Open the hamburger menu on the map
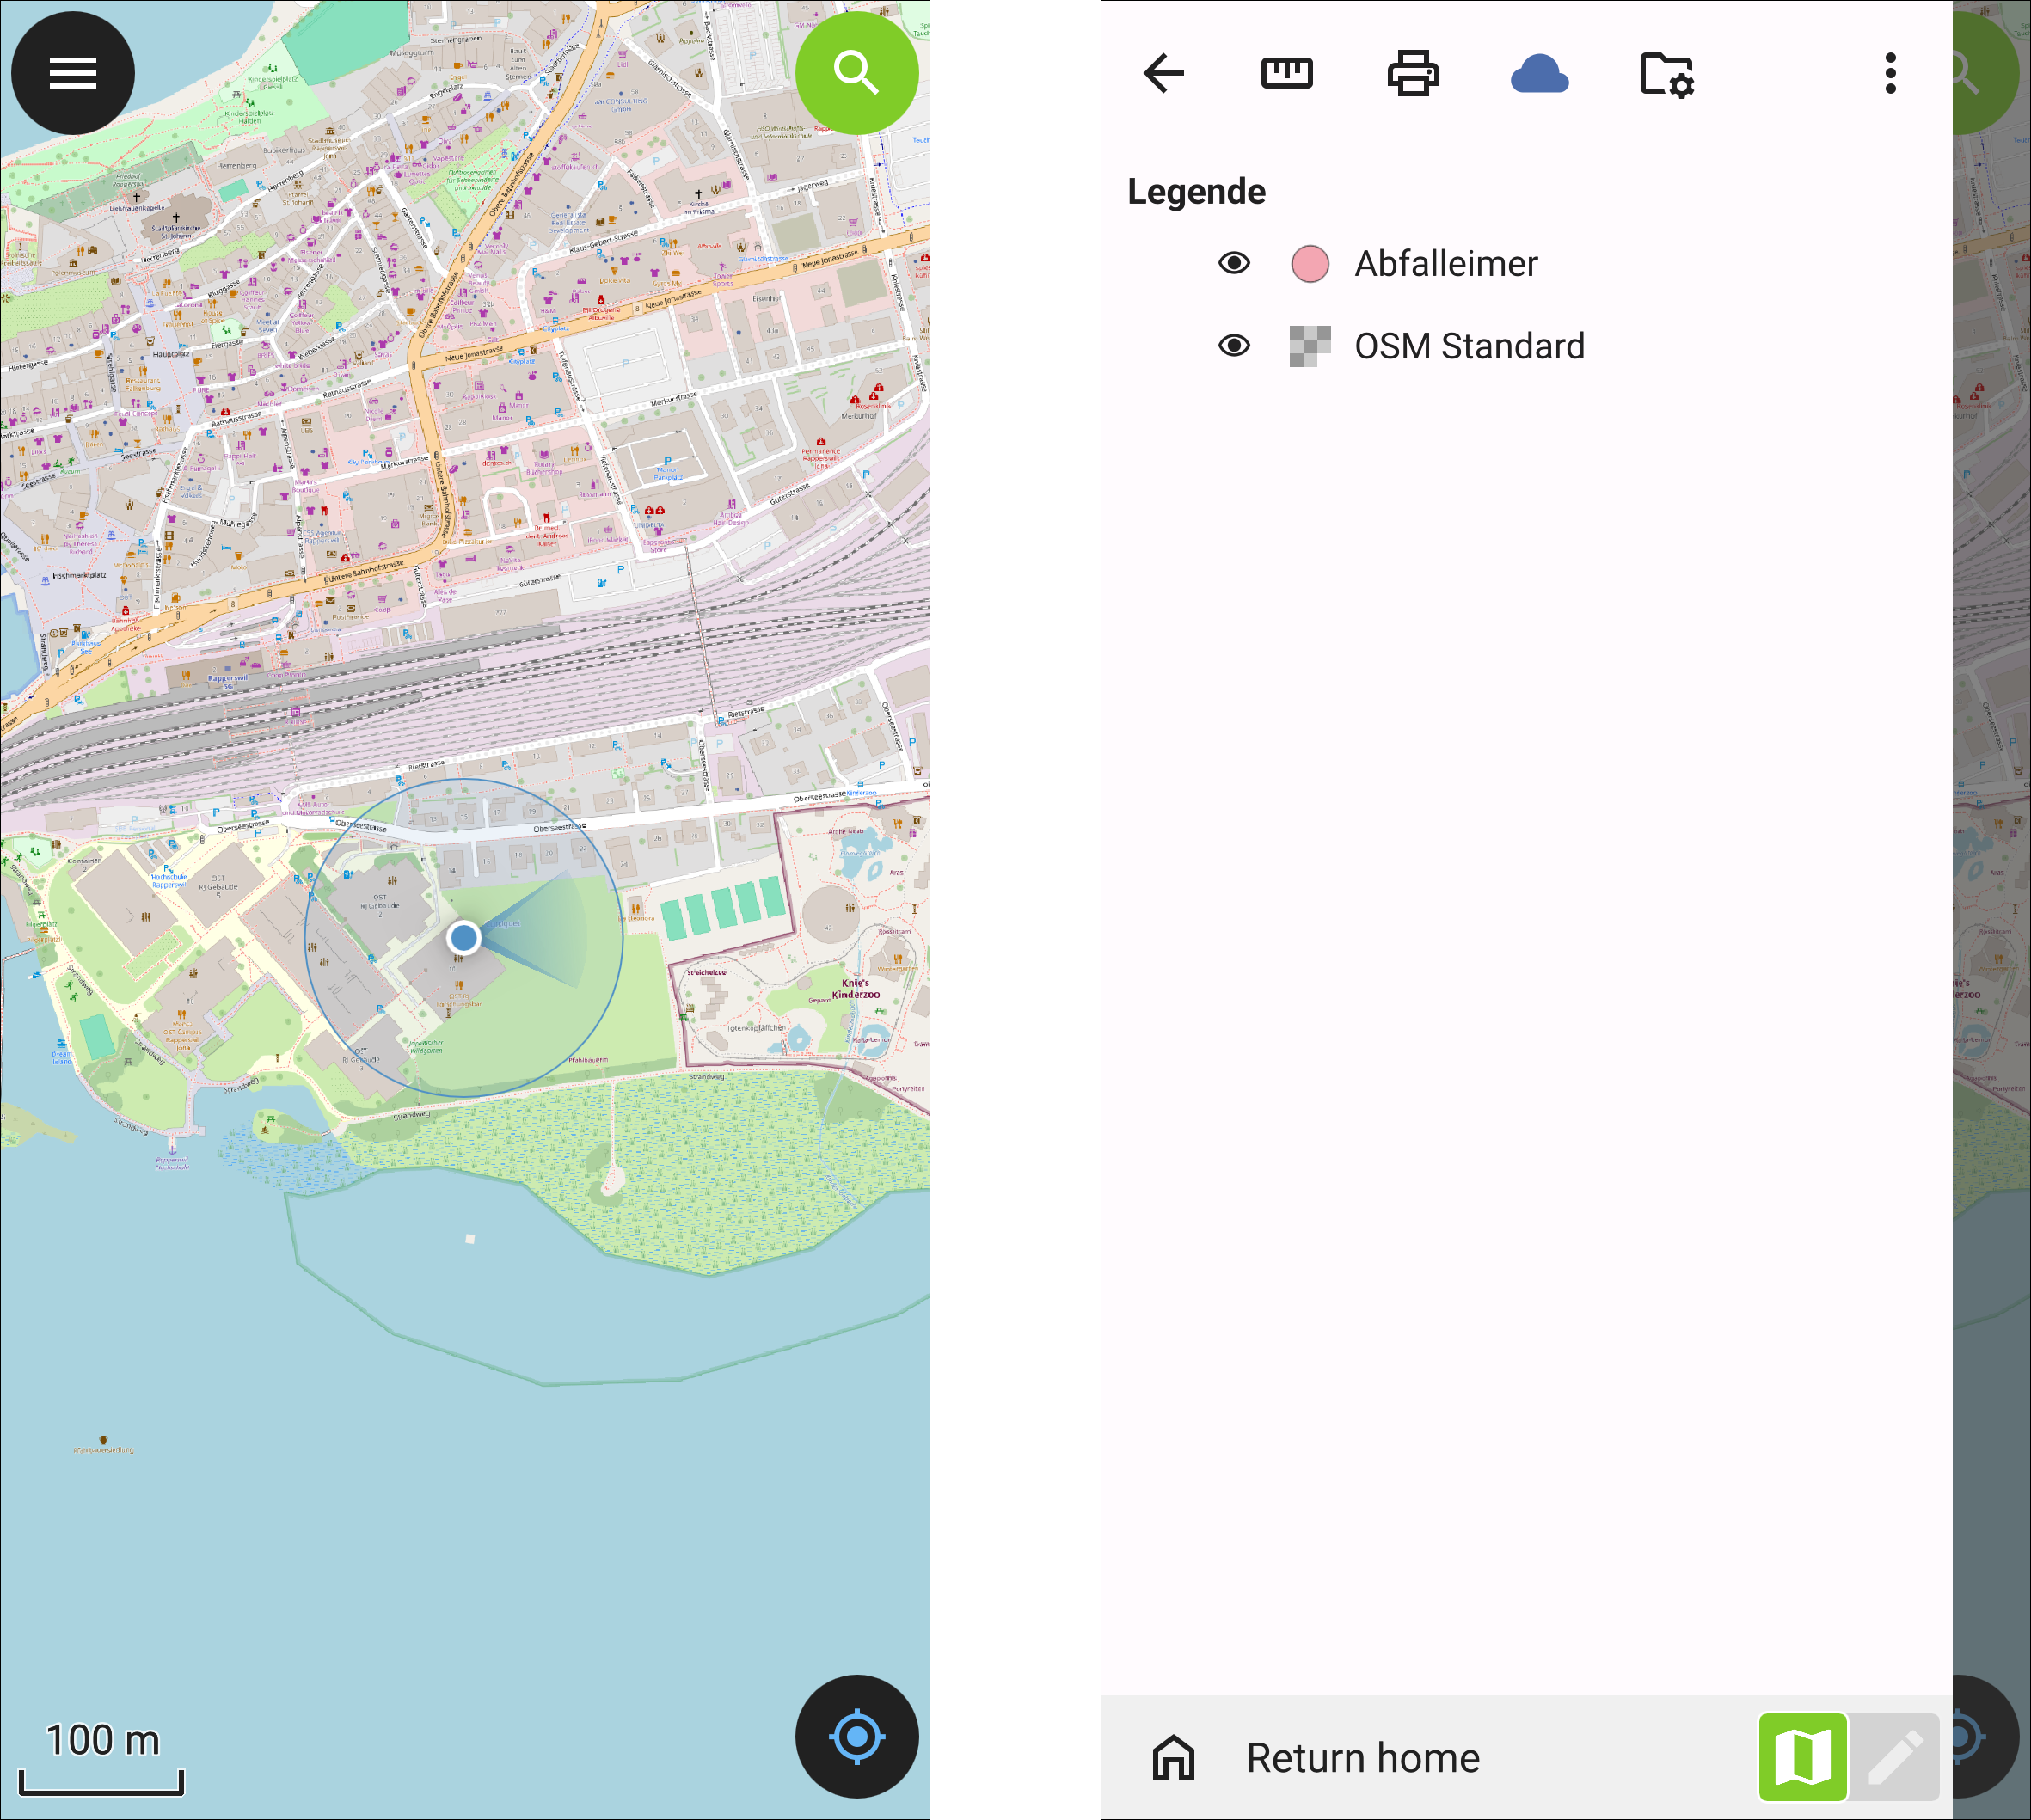The height and width of the screenshot is (1820, 2031). coord(73,73)
